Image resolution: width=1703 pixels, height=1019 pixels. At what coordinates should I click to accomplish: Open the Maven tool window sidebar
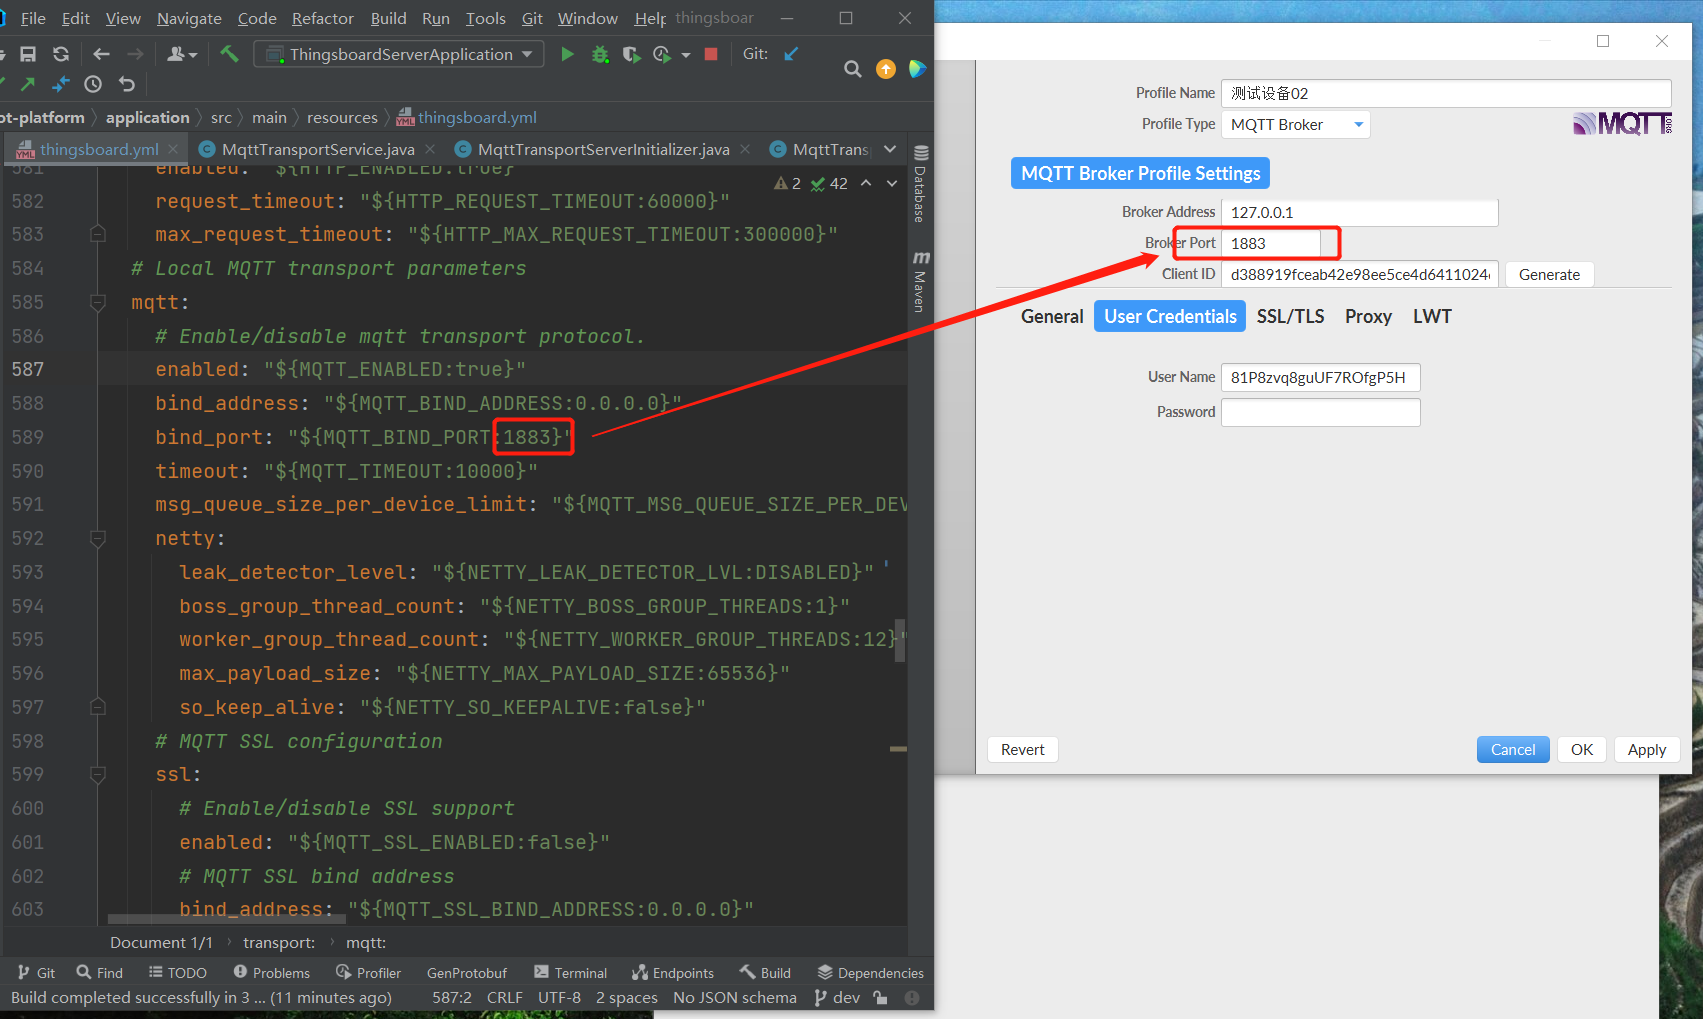click(x=921, y=282)
